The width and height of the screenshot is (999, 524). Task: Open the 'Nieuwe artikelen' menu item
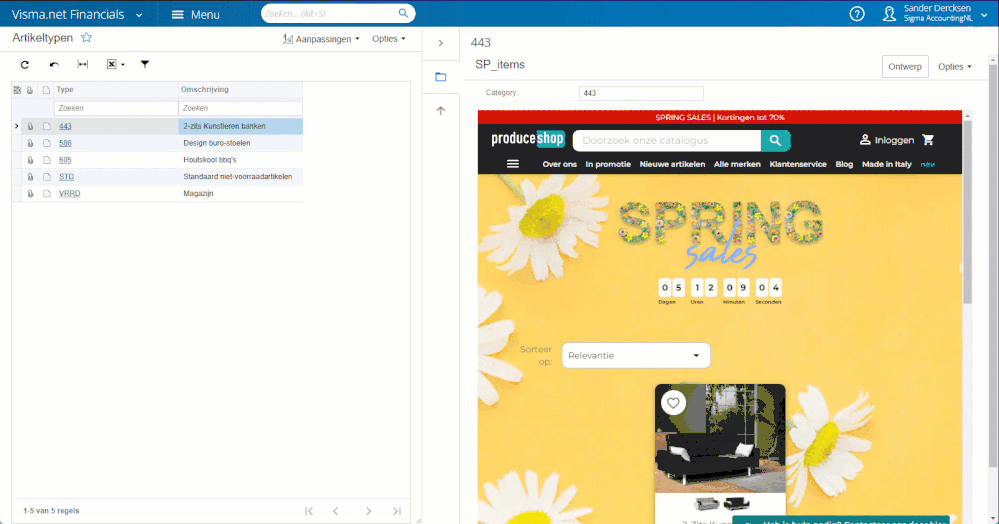pos(672,164)
